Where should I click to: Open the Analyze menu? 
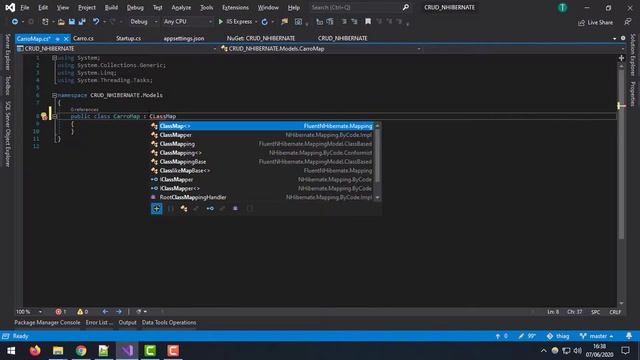tap(181, 7)
